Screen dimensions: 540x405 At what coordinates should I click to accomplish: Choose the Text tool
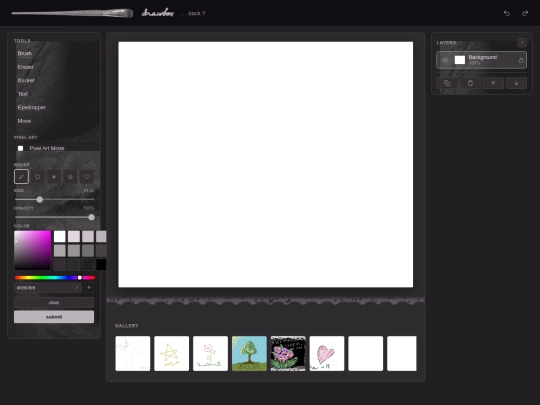(23, 94)
